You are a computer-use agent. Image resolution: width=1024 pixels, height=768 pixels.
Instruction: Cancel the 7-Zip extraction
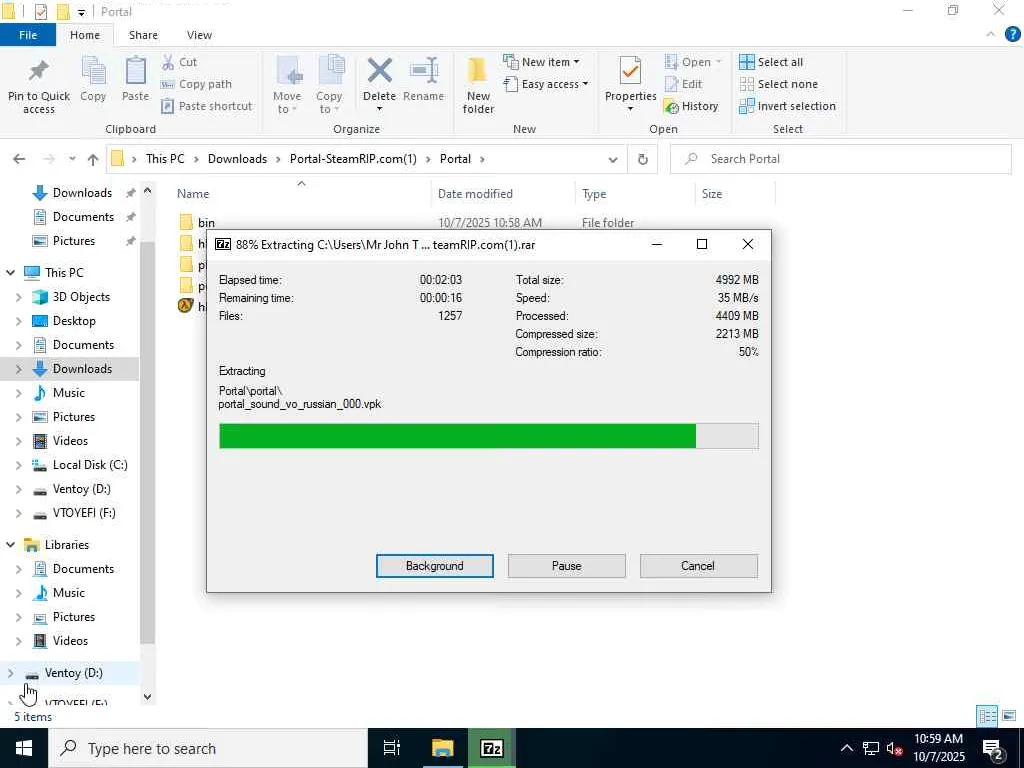[698, 566]
